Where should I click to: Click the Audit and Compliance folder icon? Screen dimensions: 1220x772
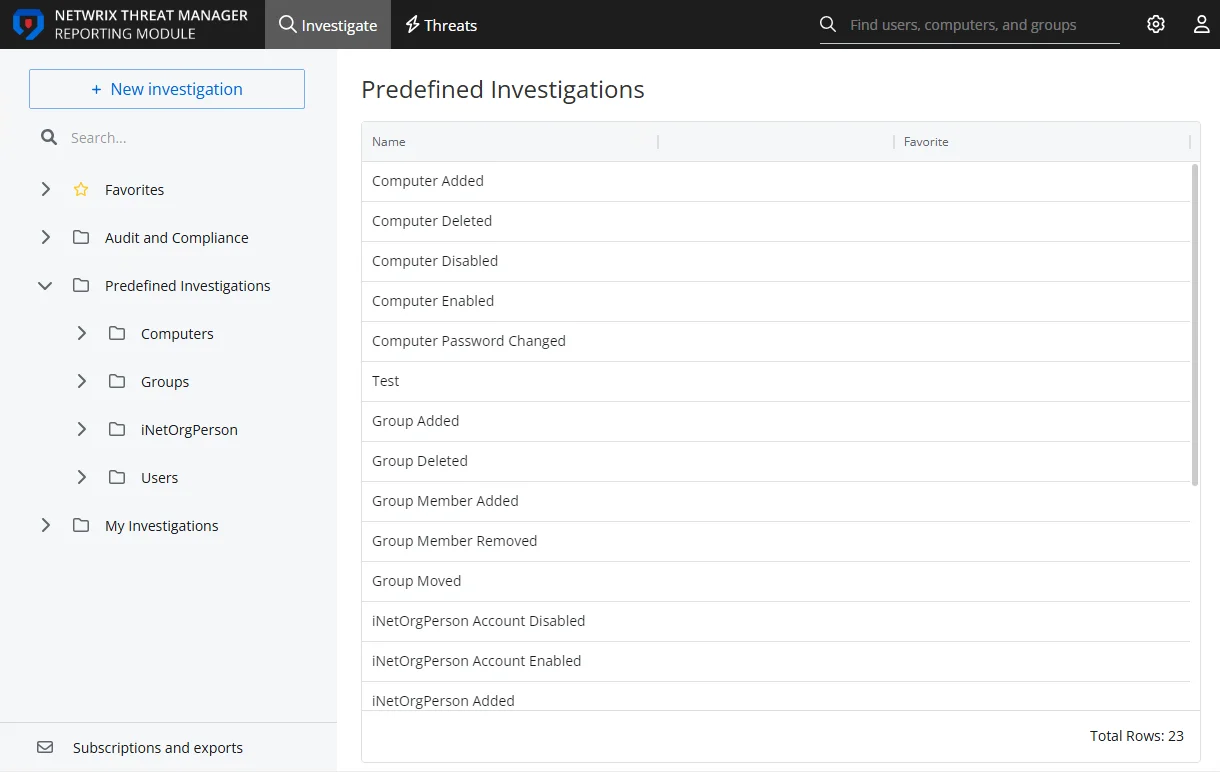[81, 237]
